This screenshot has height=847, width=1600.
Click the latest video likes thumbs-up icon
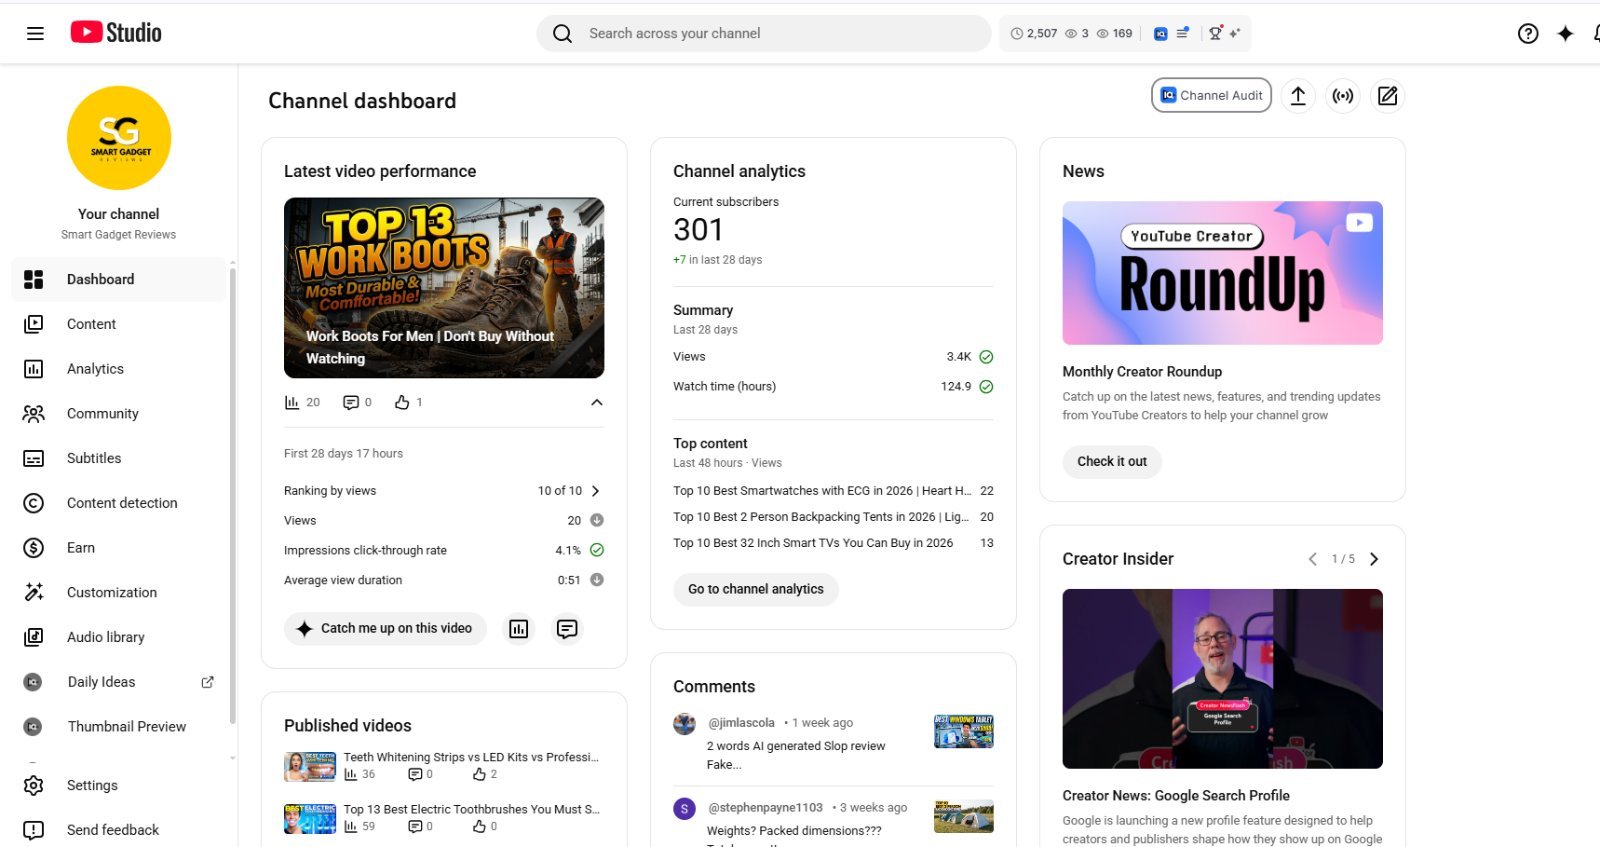[402, 402]
